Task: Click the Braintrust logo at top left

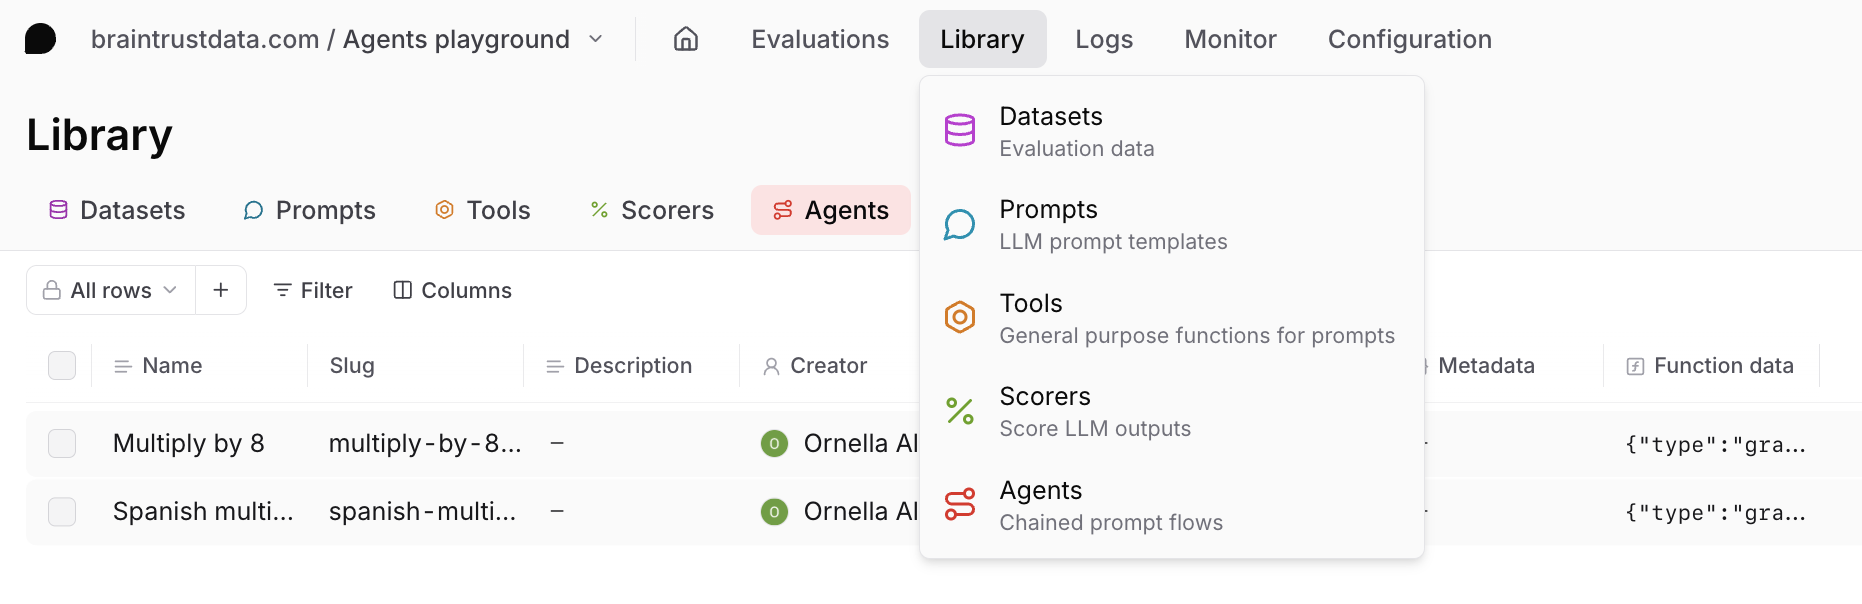Action: (39, 38)
